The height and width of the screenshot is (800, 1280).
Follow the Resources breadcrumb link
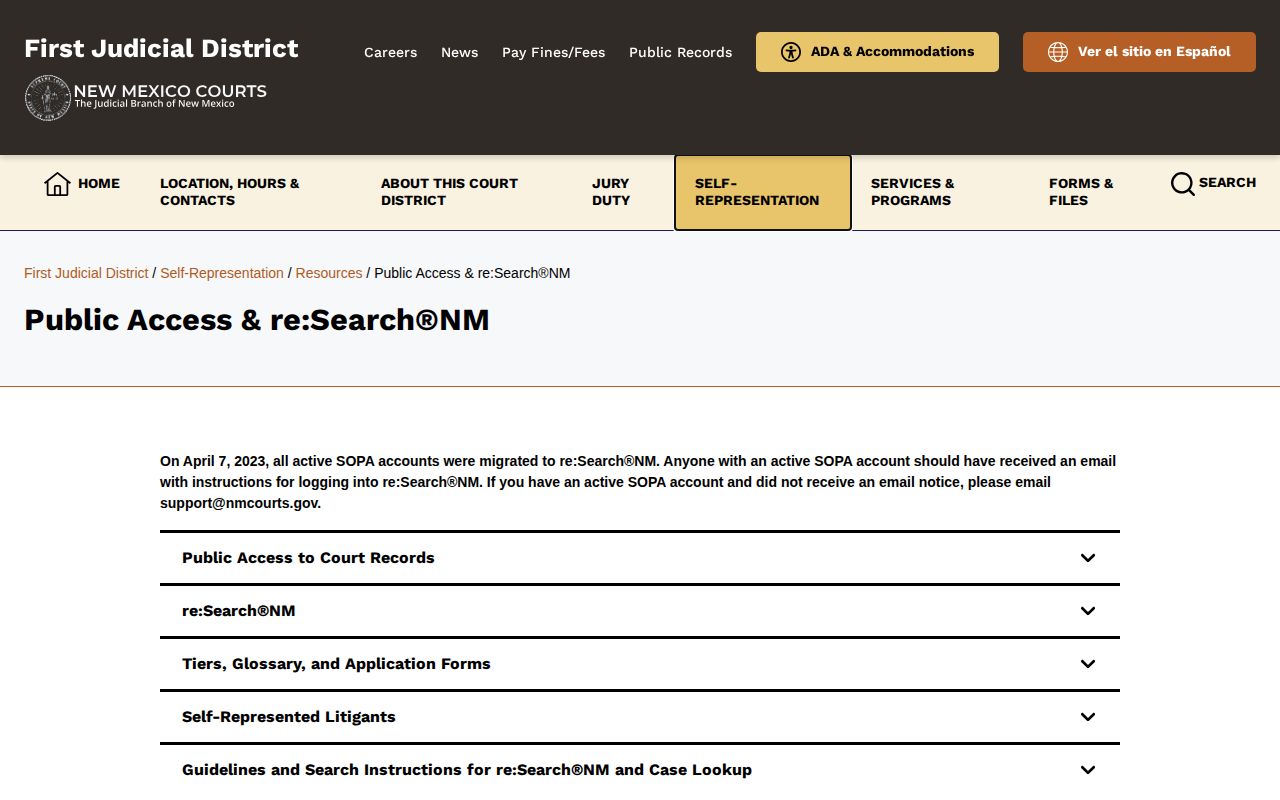[329, 273]
